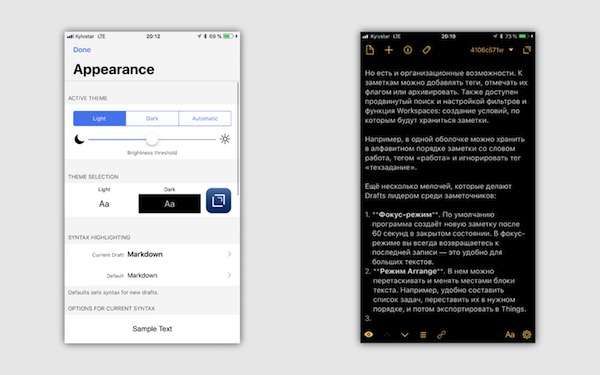Image resolution: width=600 pixels, height=375 pixels.
Task: Open the drafts list document icon
Action: (370, 50)
